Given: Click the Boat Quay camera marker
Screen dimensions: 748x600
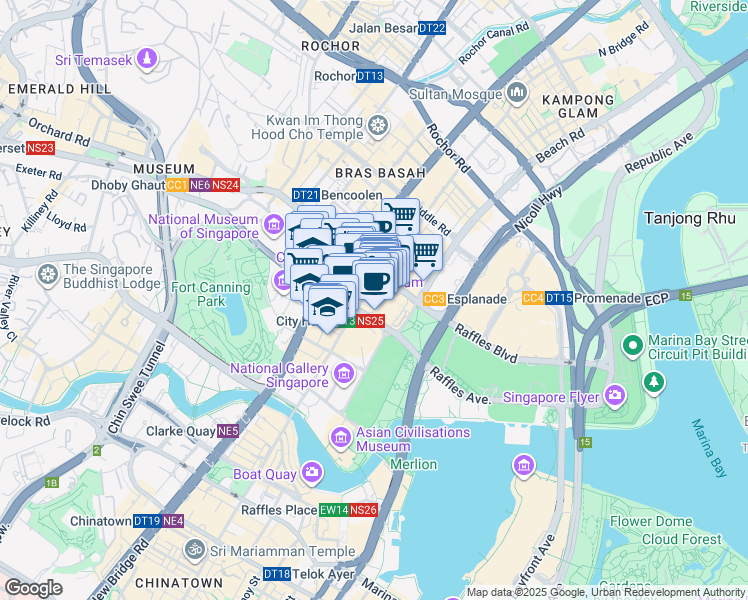Looking at the screenshot, I should tap(312, 473).
